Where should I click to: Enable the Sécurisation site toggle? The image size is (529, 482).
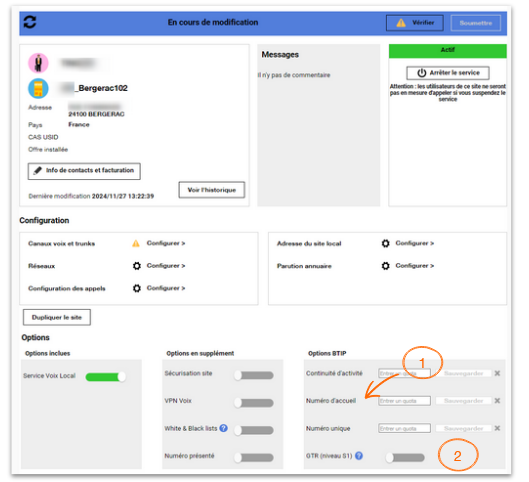pyautogui.click(x=254, y=375)
